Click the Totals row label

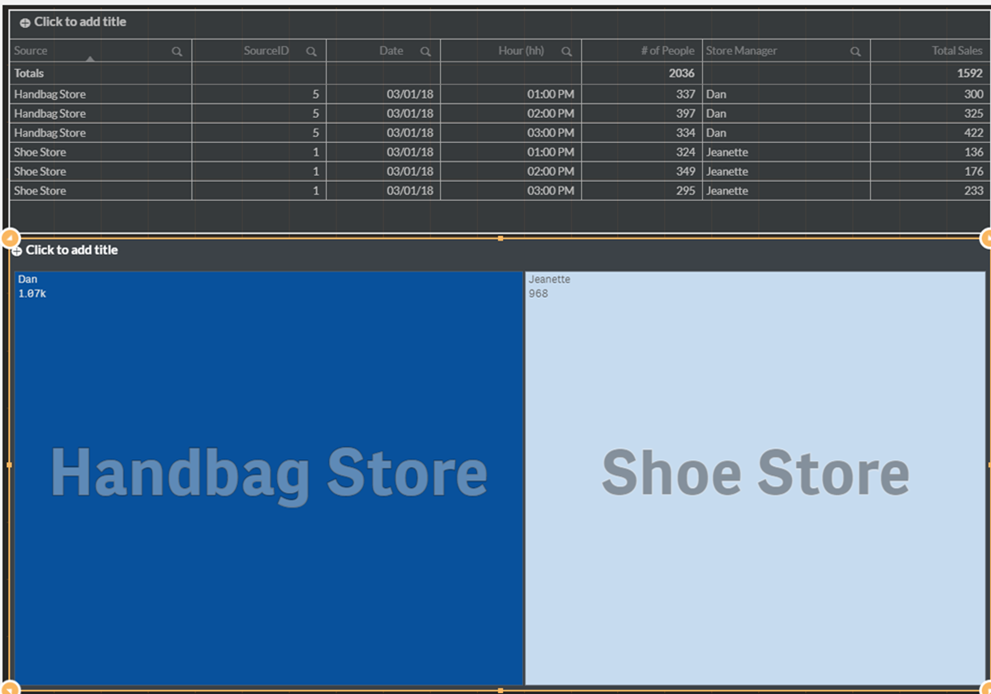click(x=29, y=73)
